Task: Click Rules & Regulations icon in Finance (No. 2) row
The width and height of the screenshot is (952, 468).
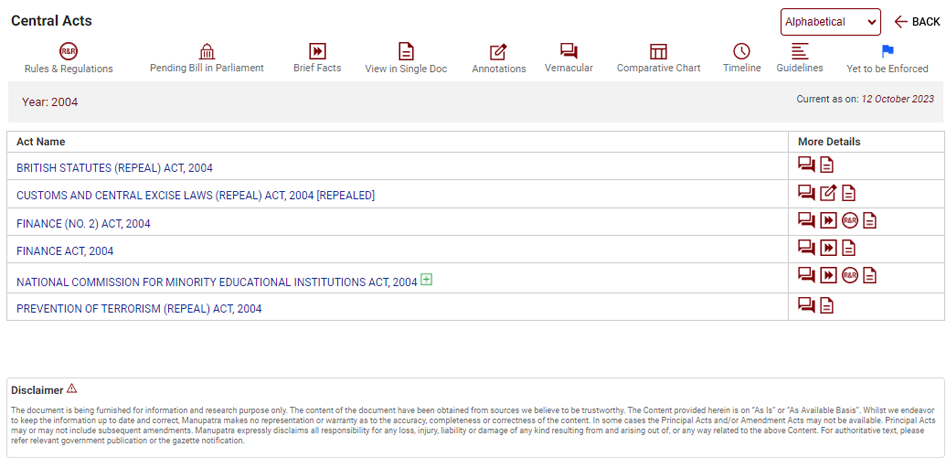Action: [850, 221]
